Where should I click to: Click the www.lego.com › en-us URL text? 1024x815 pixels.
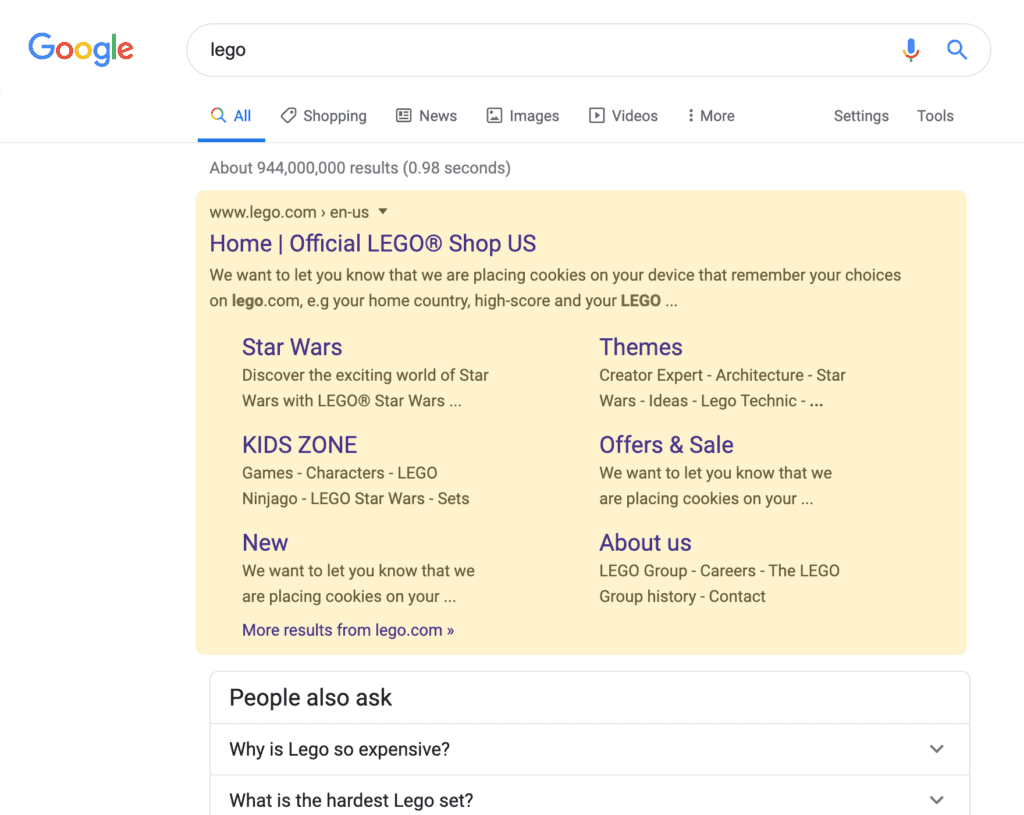[289, 212]
